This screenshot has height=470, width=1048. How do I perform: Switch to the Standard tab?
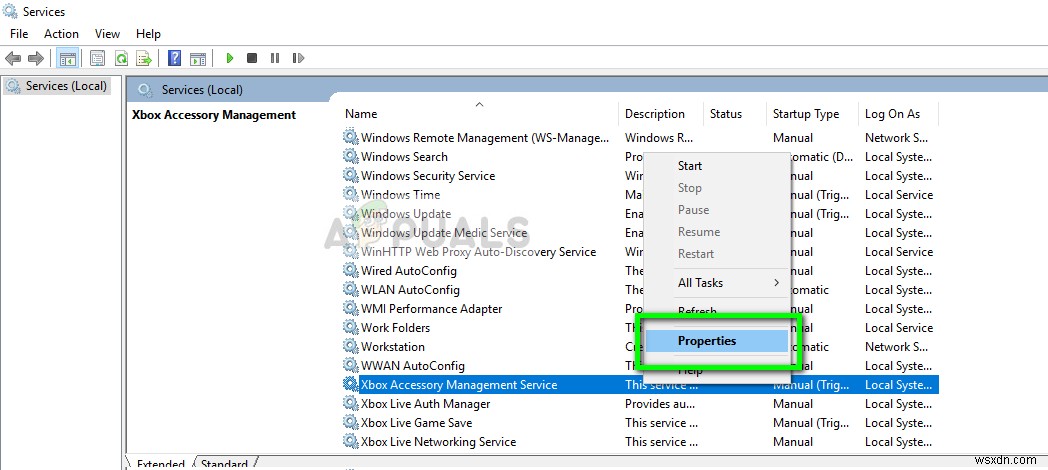pyautogui.click(x=225, y=464)
